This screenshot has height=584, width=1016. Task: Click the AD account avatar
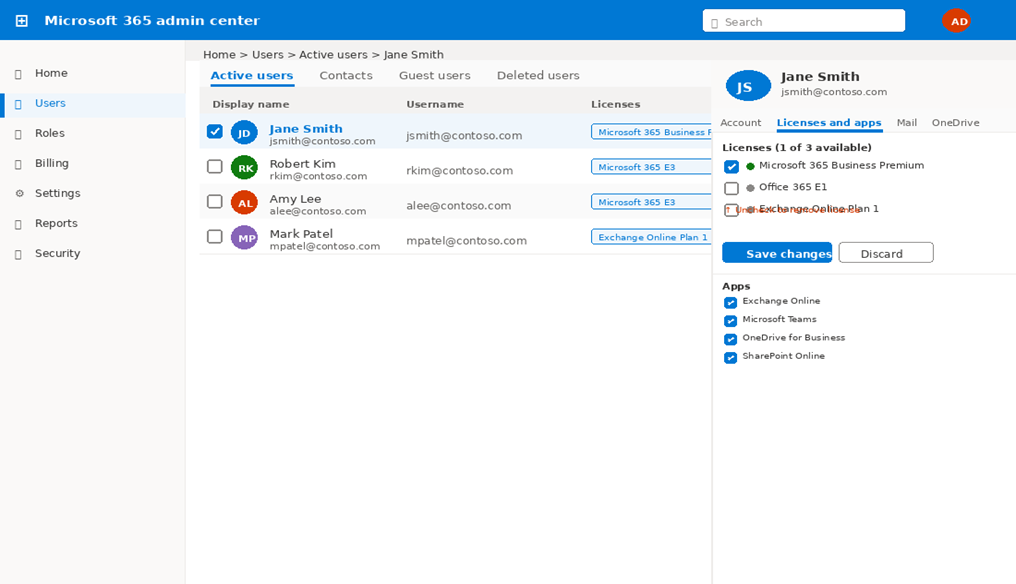957,21
